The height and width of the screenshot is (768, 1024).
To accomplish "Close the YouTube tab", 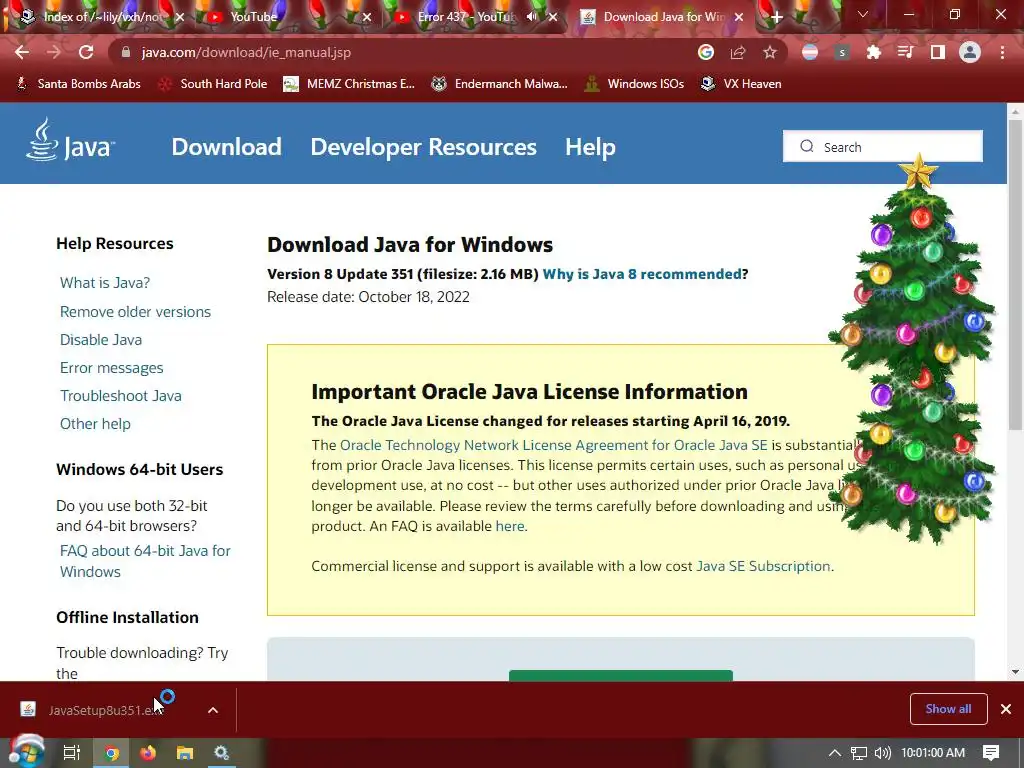I will tap(367, 17).
